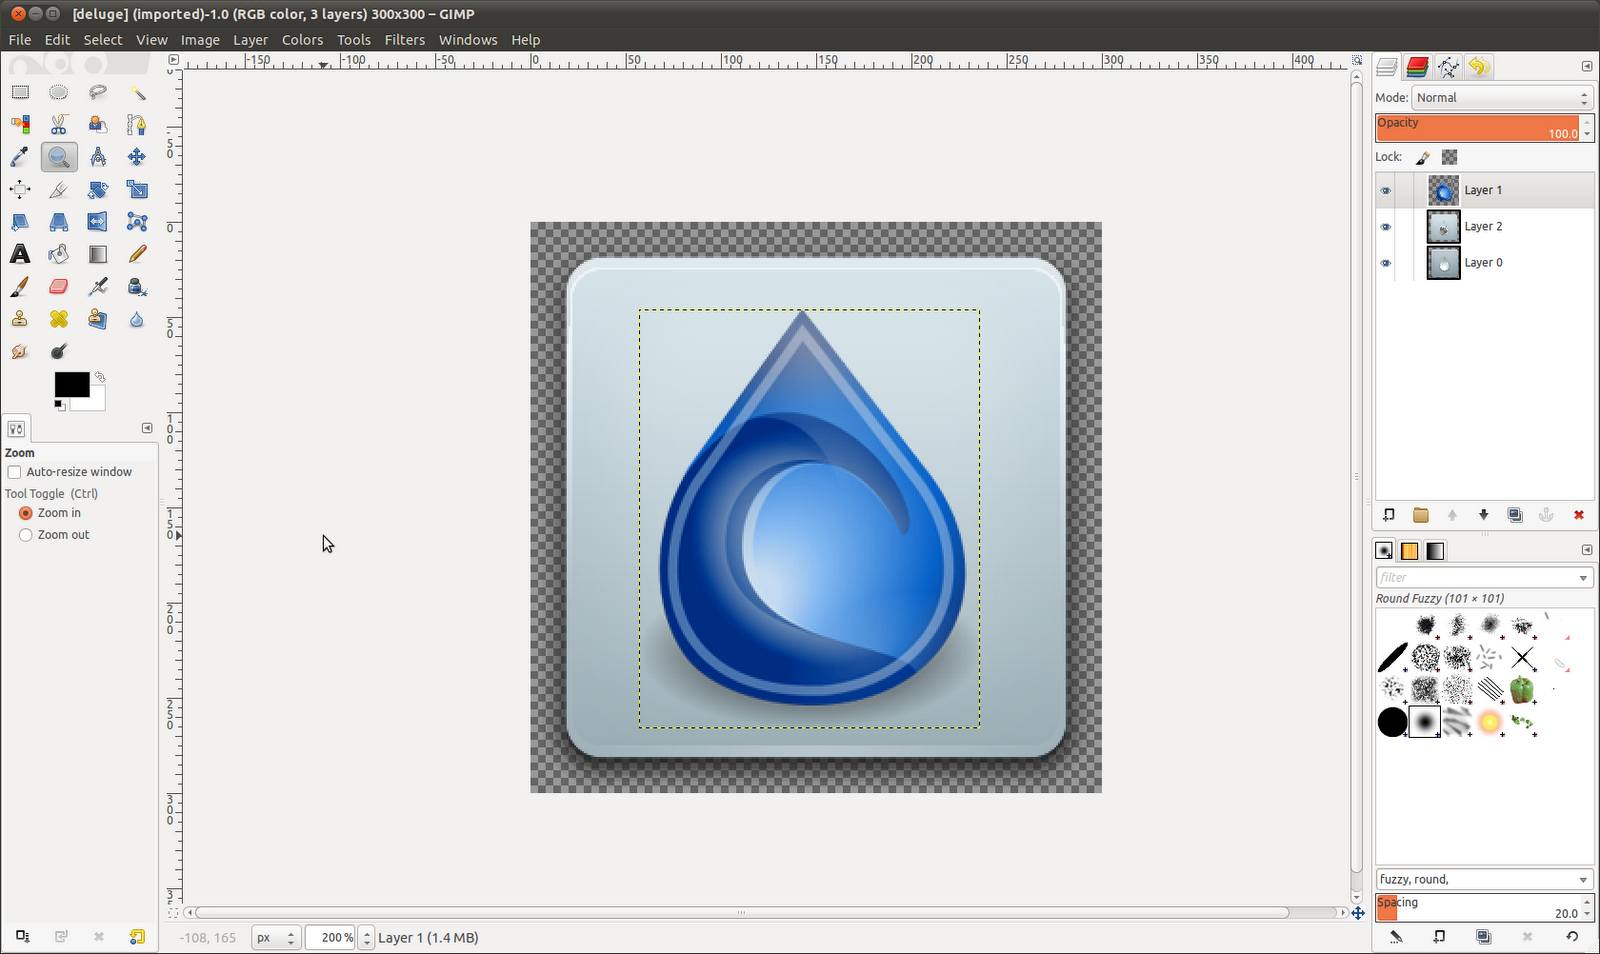The width and height of the screenshot is (1600, 954).
Task: Select the Scale tool
Action: 137,190
